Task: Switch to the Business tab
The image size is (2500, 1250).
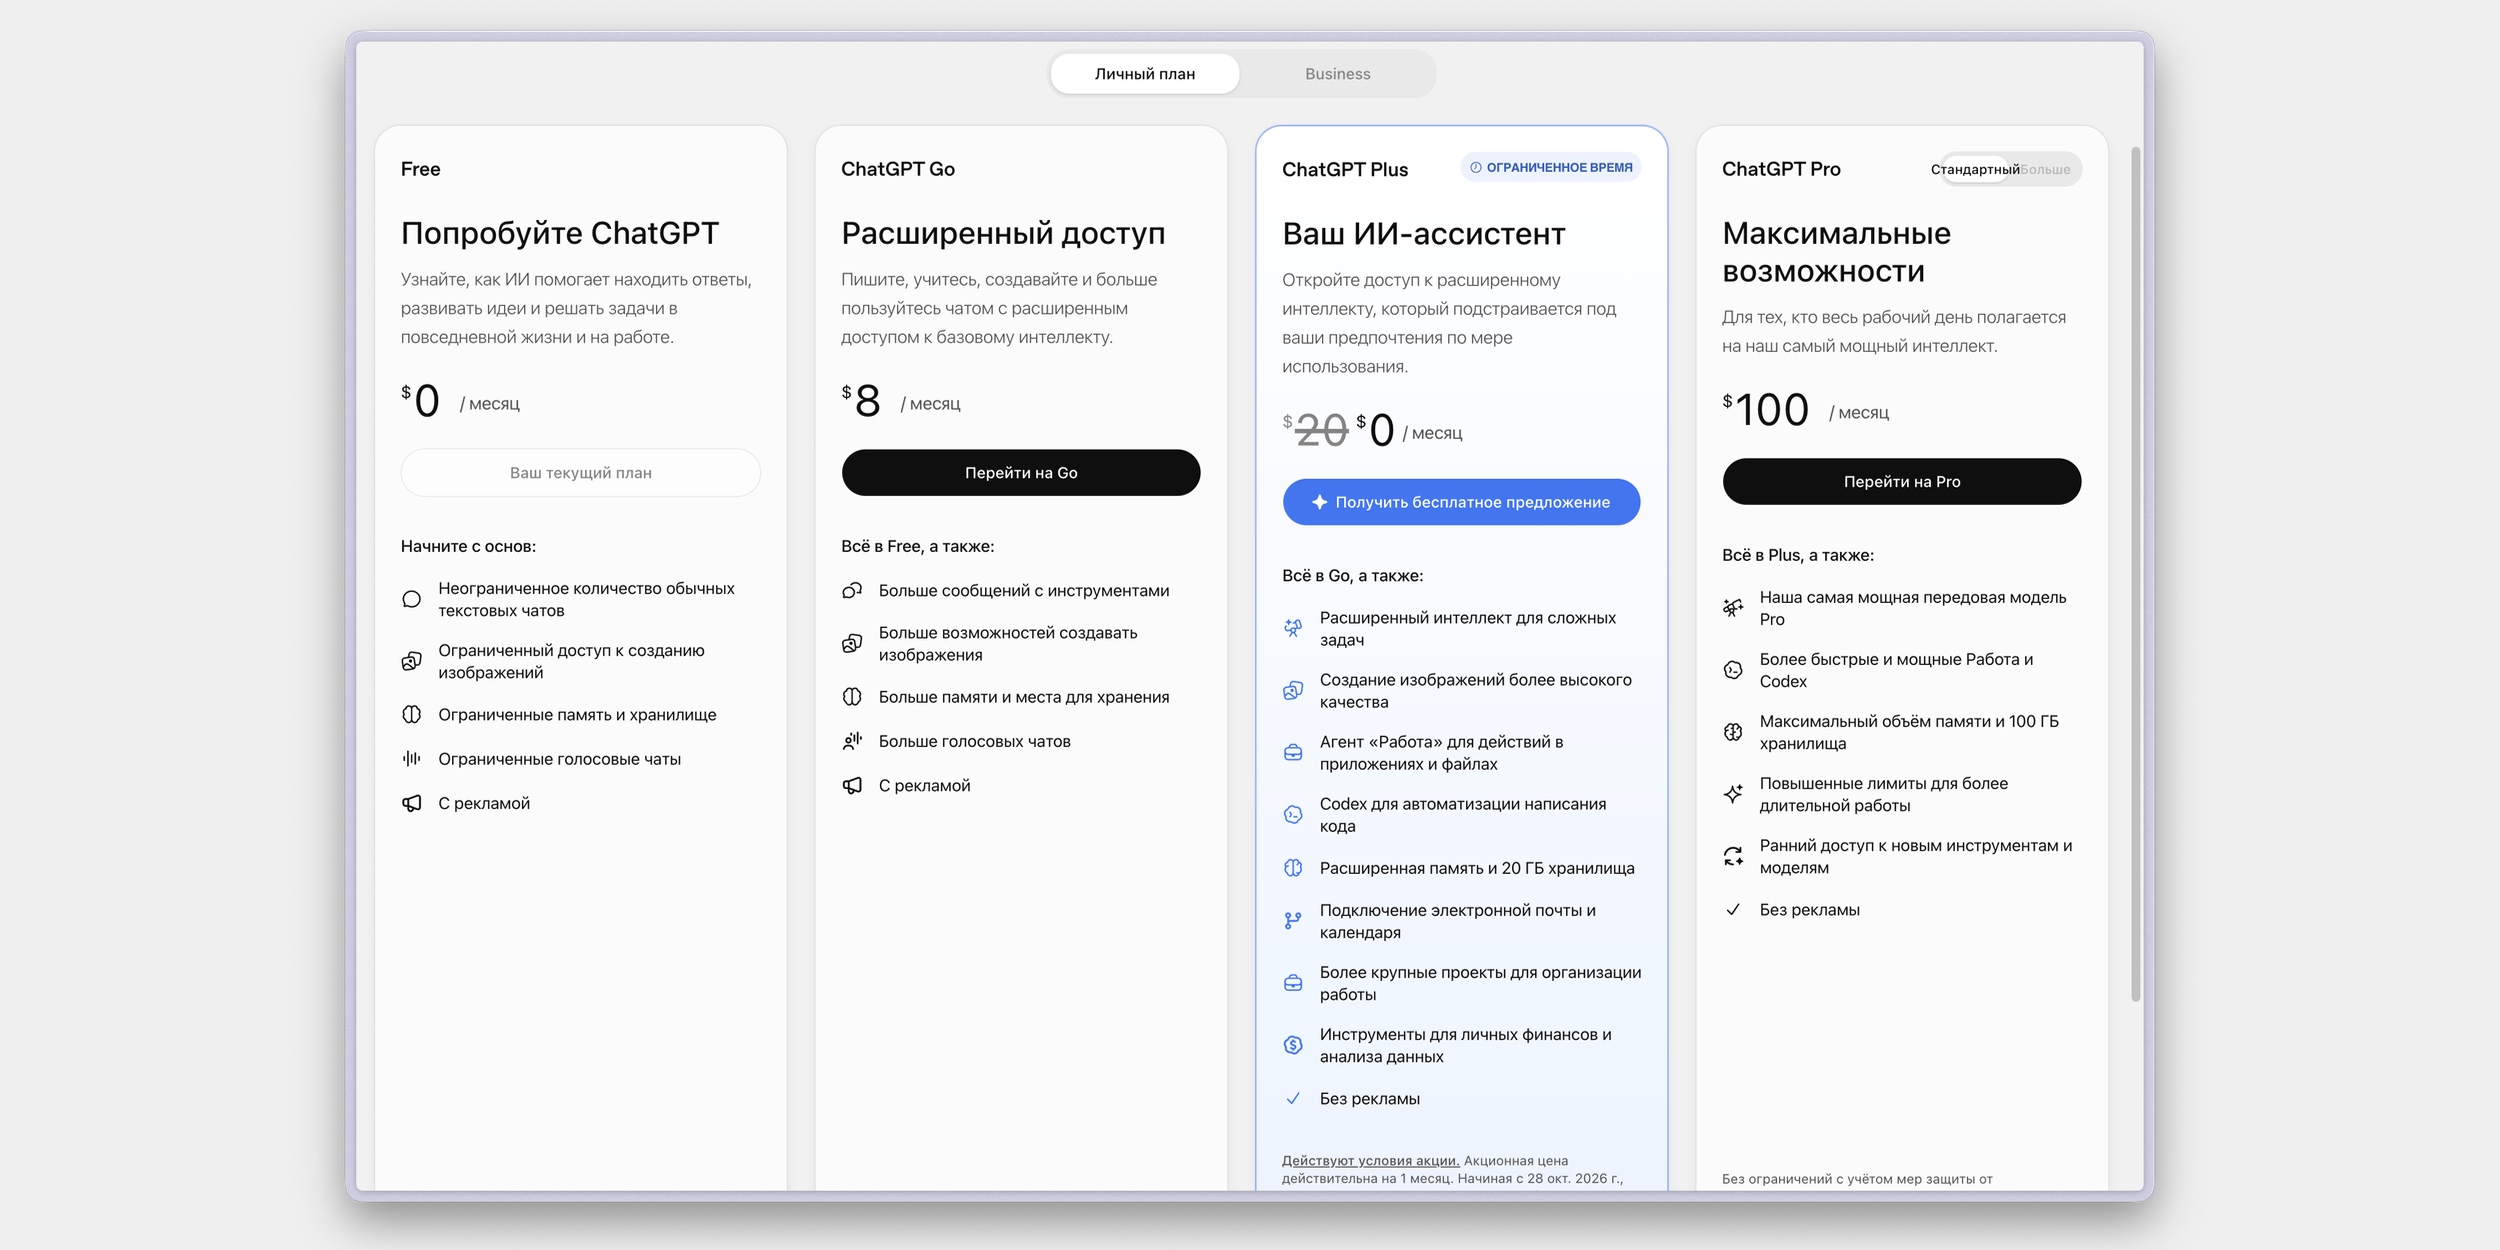Action: [x=1337, y=74]
